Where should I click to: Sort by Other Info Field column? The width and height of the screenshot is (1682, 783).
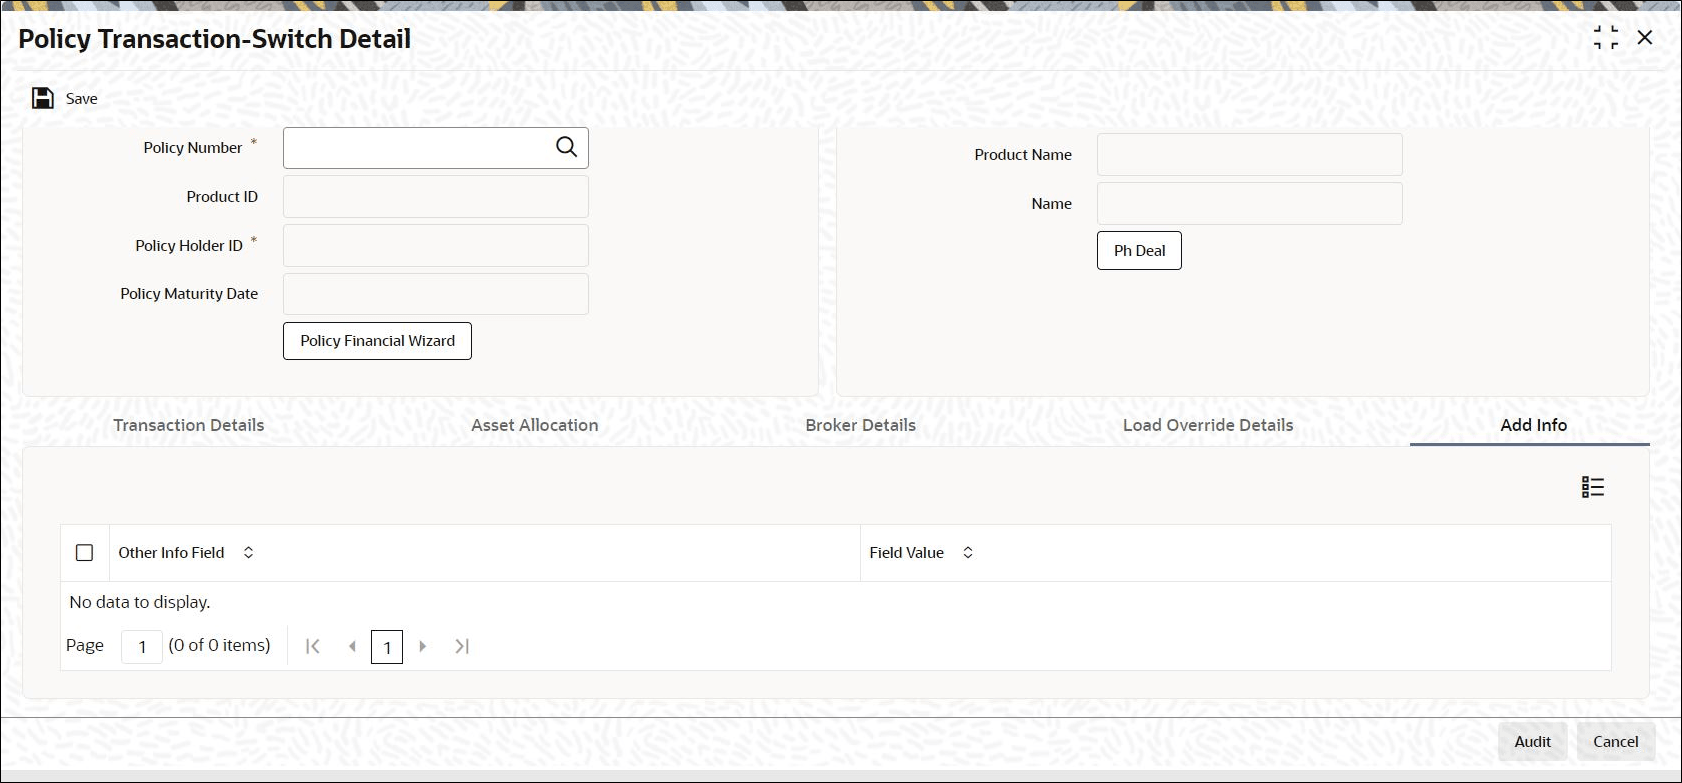(248, 552)
